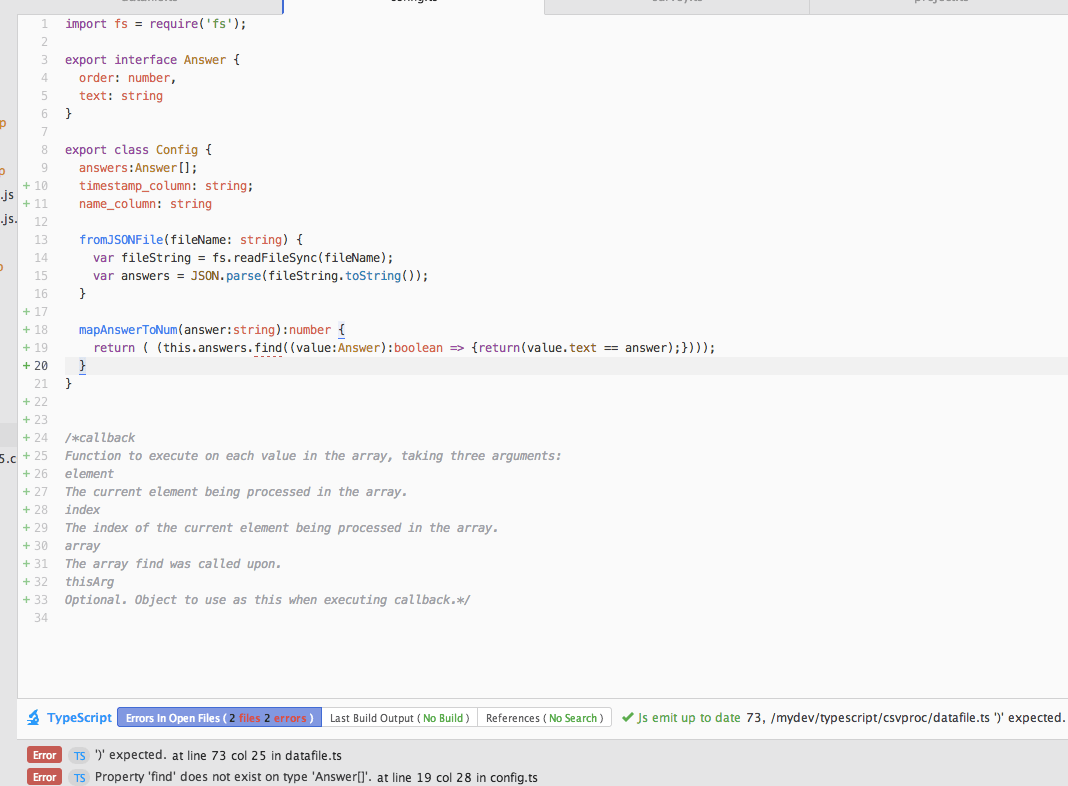
Task: Click the git added marker on line 10
Action: click(27, 185)
